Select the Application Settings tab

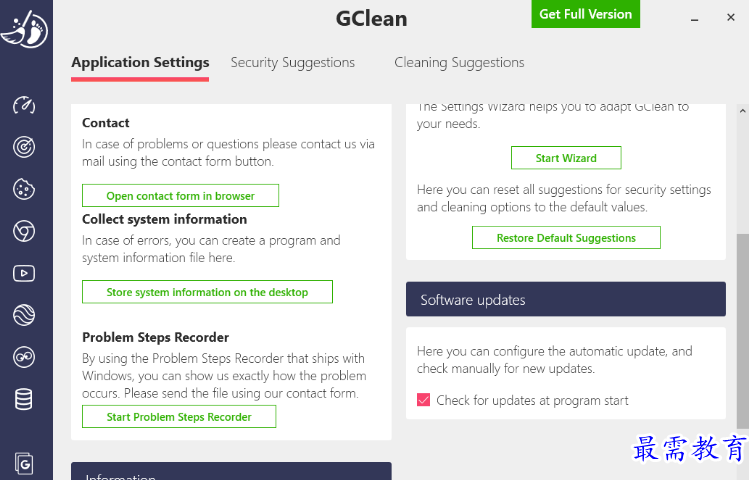click(140, 62)
